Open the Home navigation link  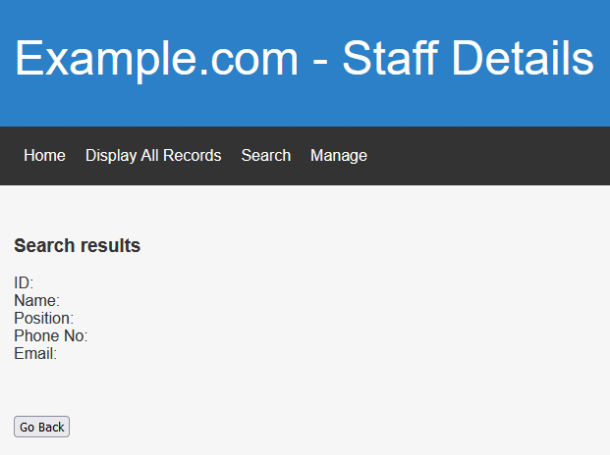[x=44, y=156]
